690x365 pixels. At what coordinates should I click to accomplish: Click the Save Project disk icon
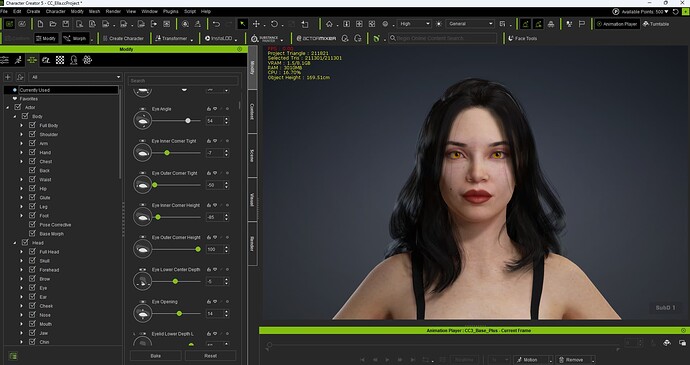click(x=66, y=24)
